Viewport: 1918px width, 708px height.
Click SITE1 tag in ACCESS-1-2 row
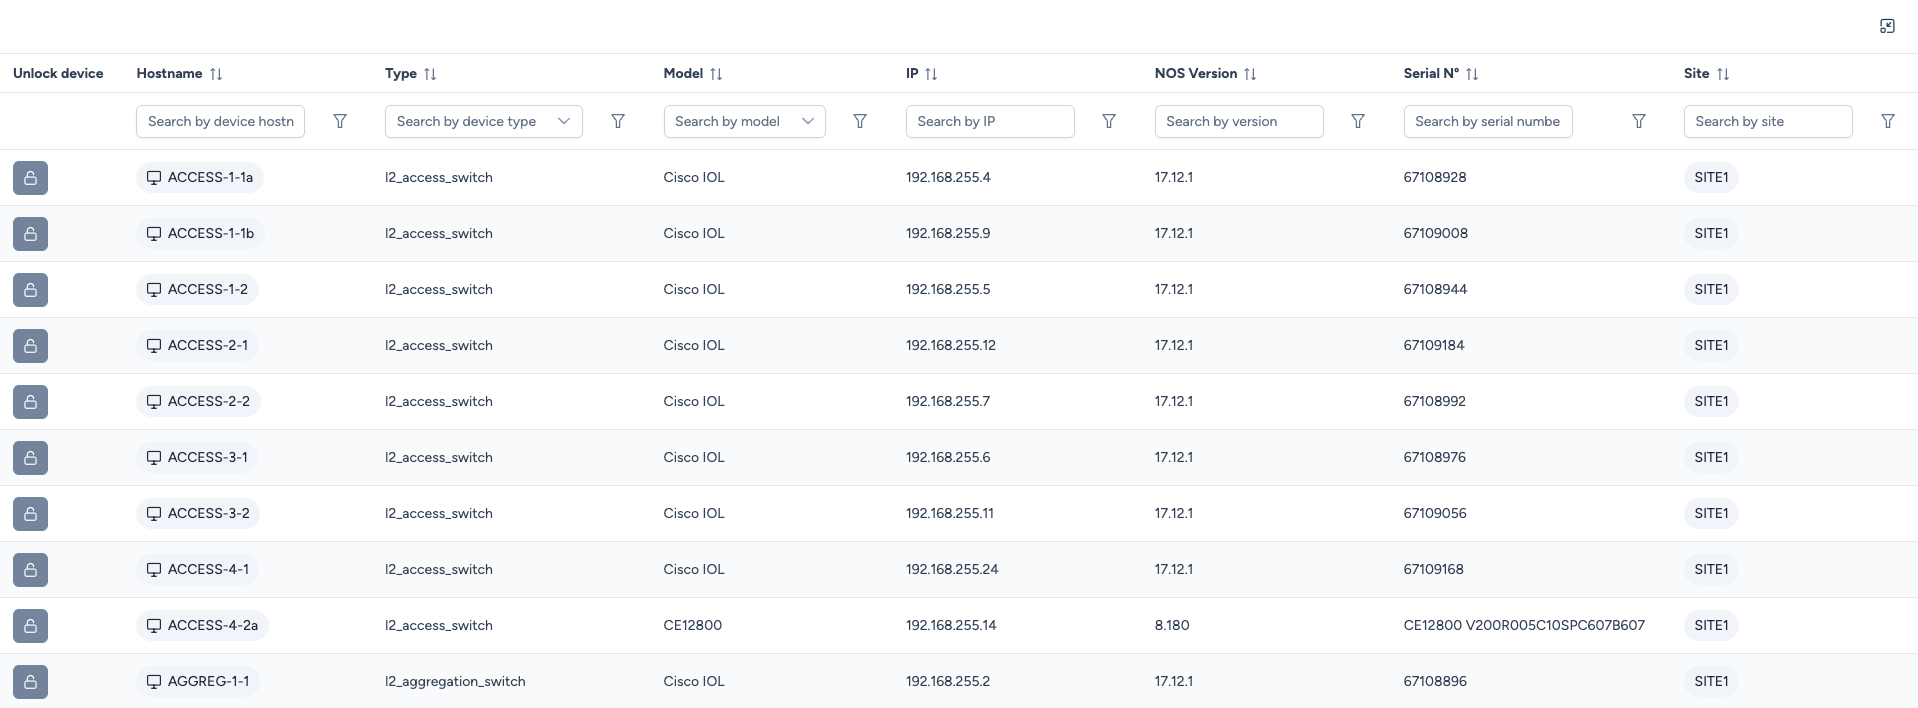[1710, 290]
